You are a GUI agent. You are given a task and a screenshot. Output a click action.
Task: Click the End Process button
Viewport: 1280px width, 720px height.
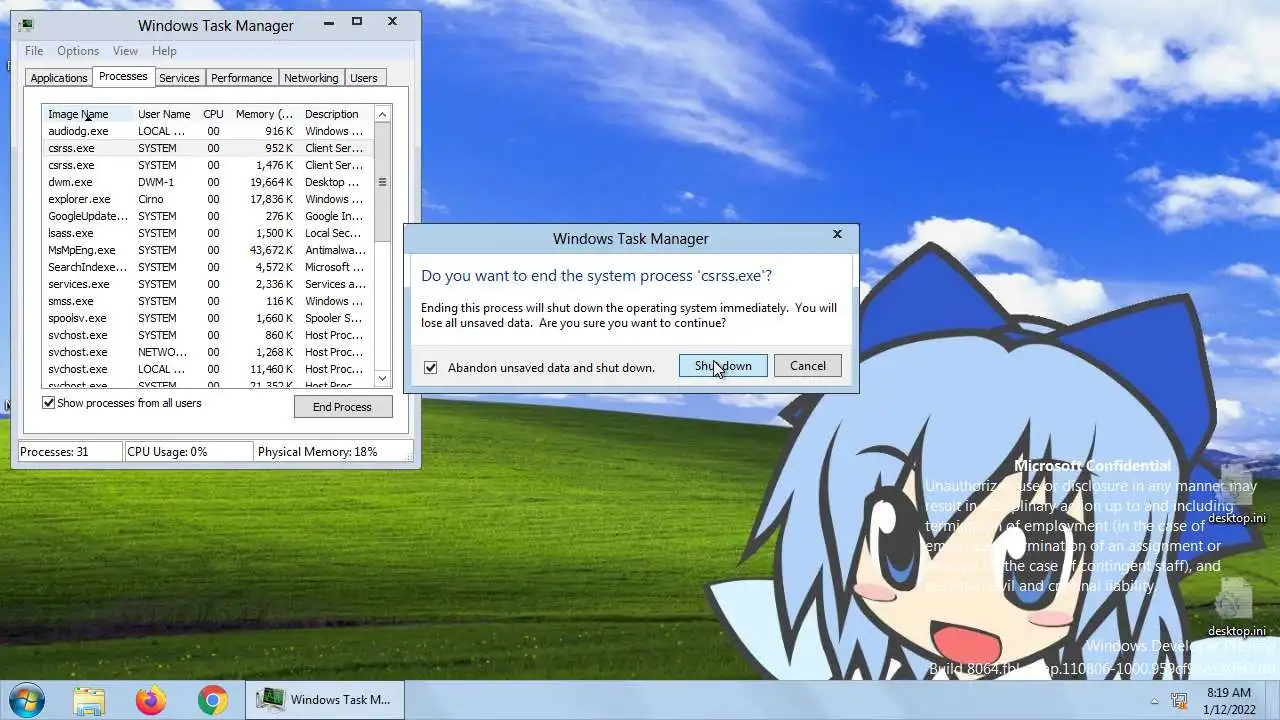342,407
